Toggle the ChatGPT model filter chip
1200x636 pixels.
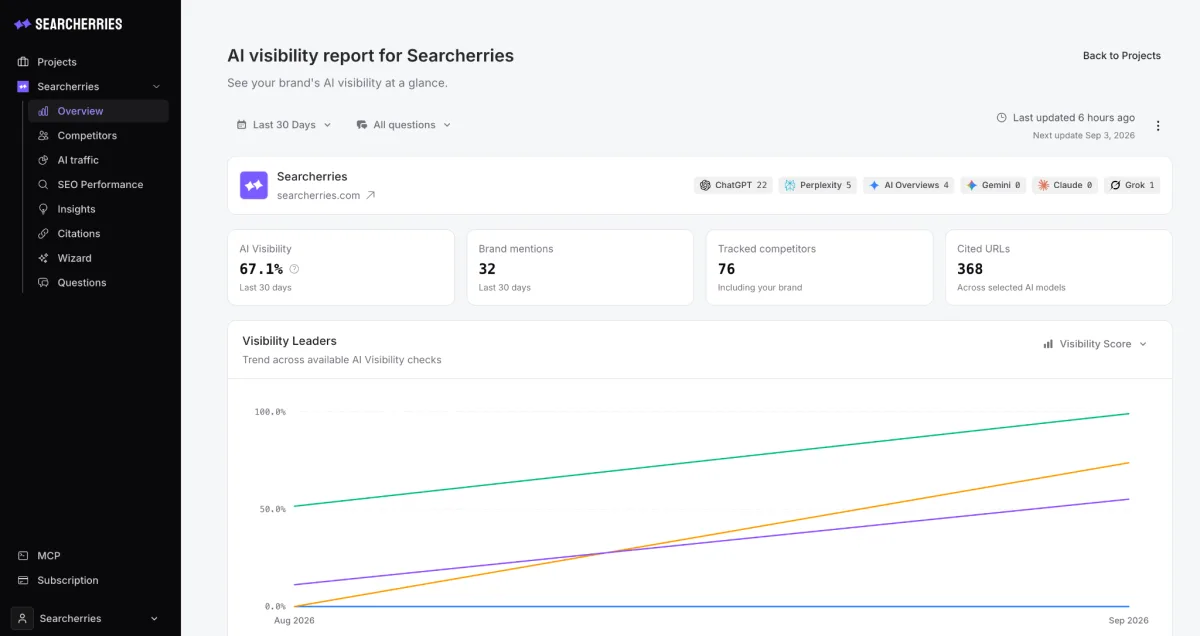click(733, 185)
